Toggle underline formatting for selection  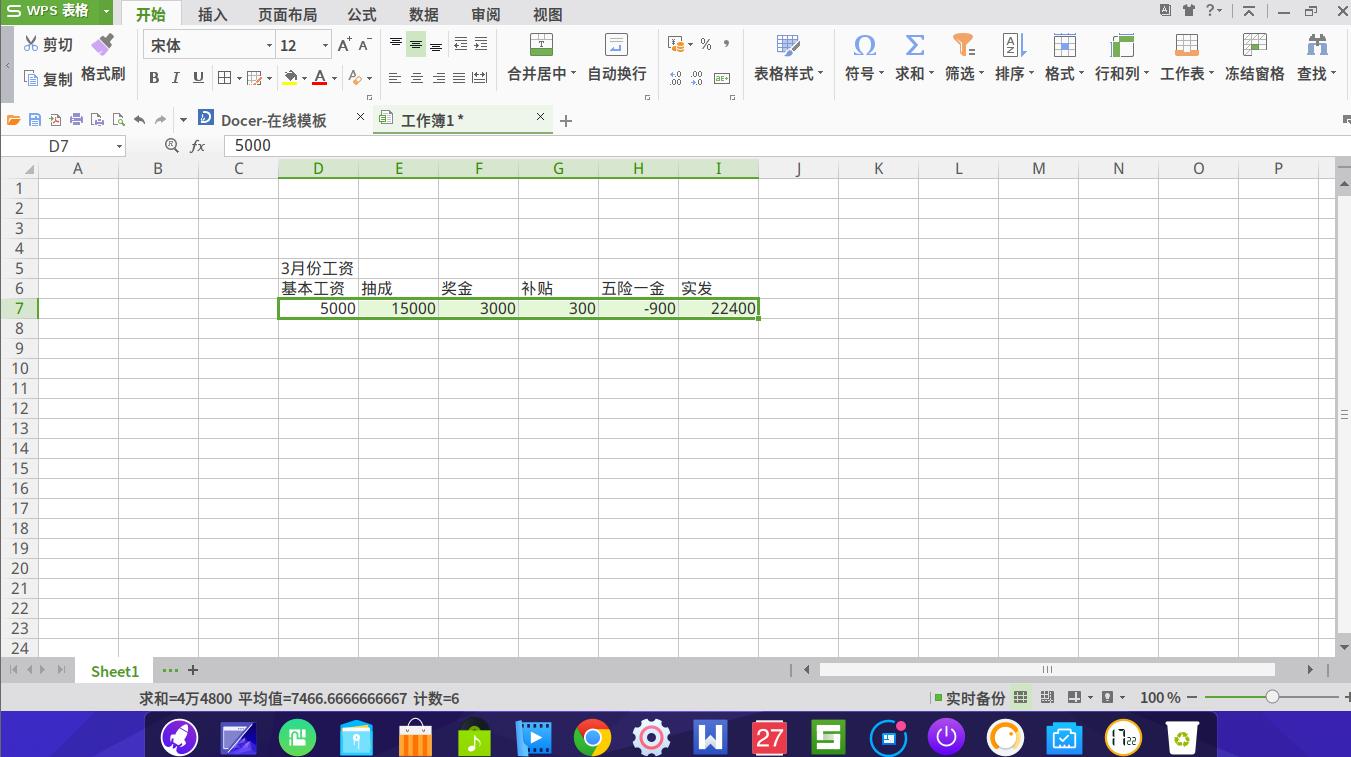click(197, 77)
